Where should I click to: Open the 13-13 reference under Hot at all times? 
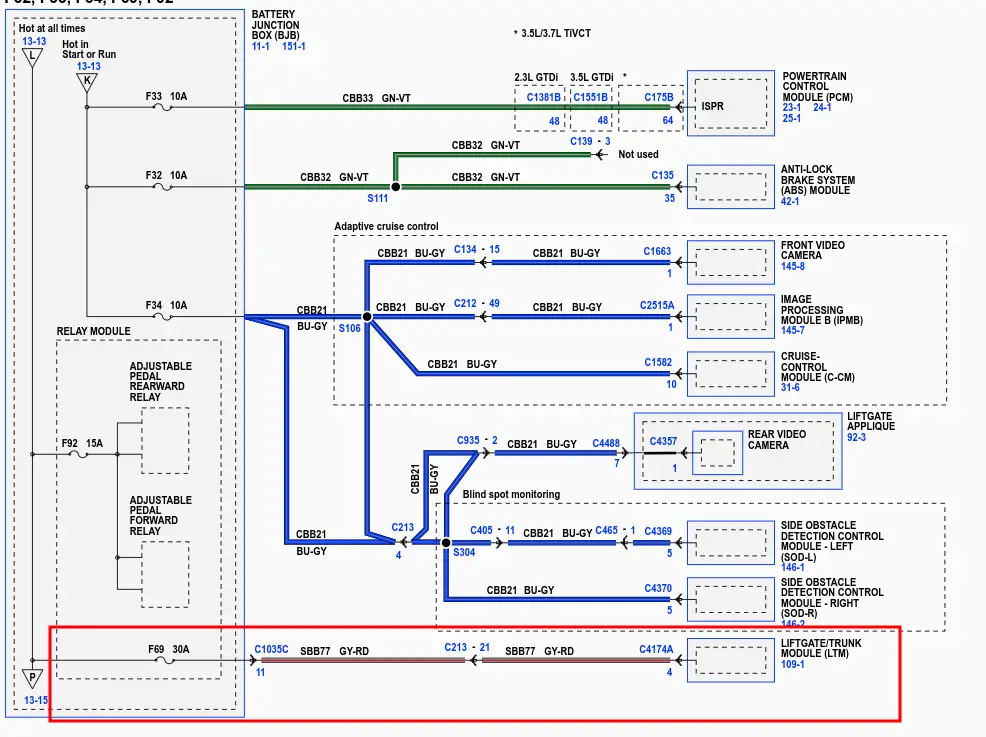pos(35,42)
